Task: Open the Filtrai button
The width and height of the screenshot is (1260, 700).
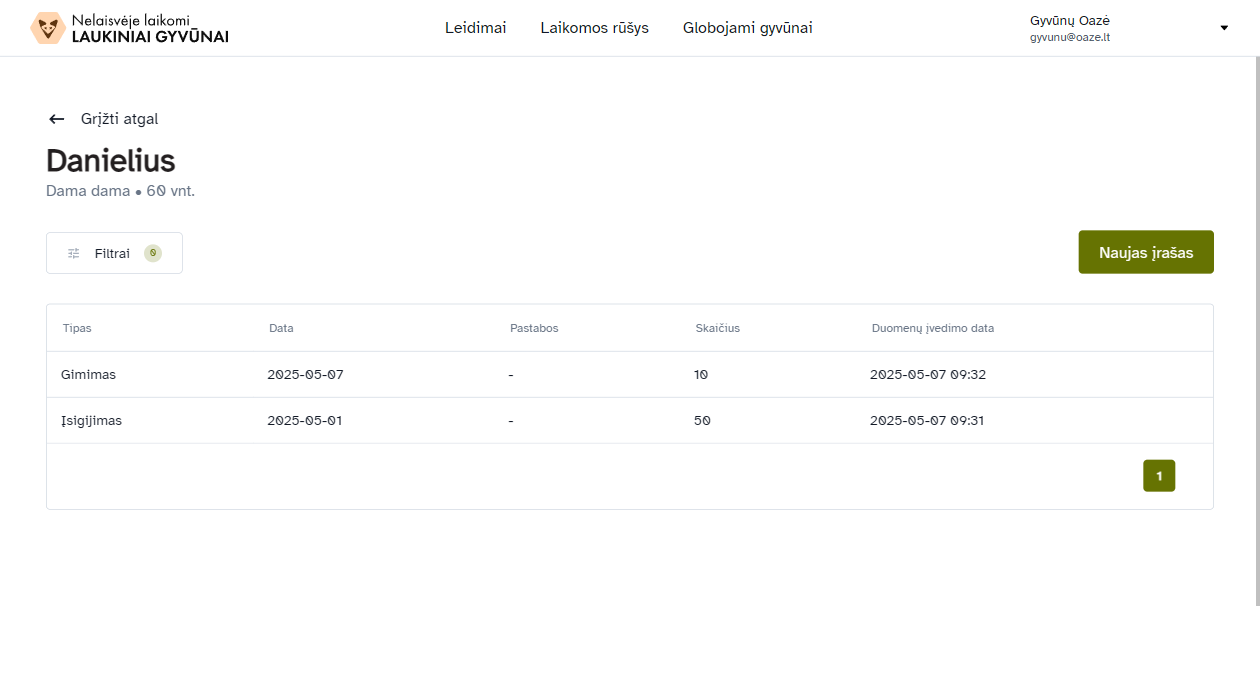Action: (114, 253)
